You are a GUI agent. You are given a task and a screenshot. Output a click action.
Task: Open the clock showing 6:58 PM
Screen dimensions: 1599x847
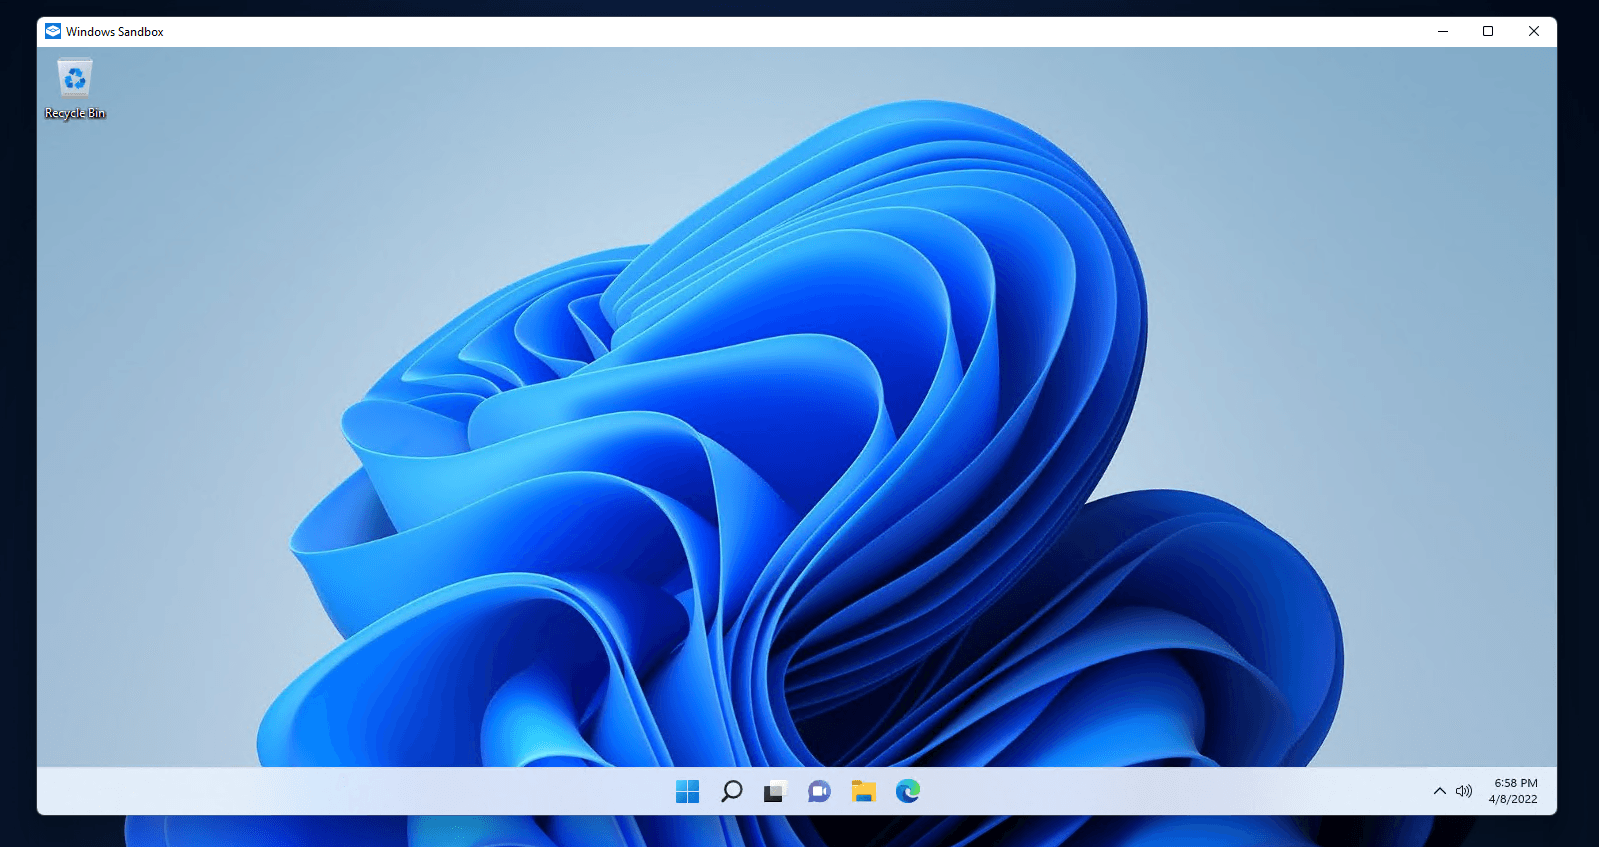[1516, 783]
